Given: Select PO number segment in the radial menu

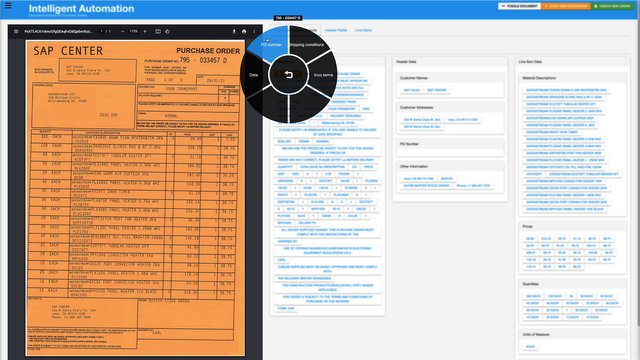Looking at the screenshot, I should pos(271,44).
